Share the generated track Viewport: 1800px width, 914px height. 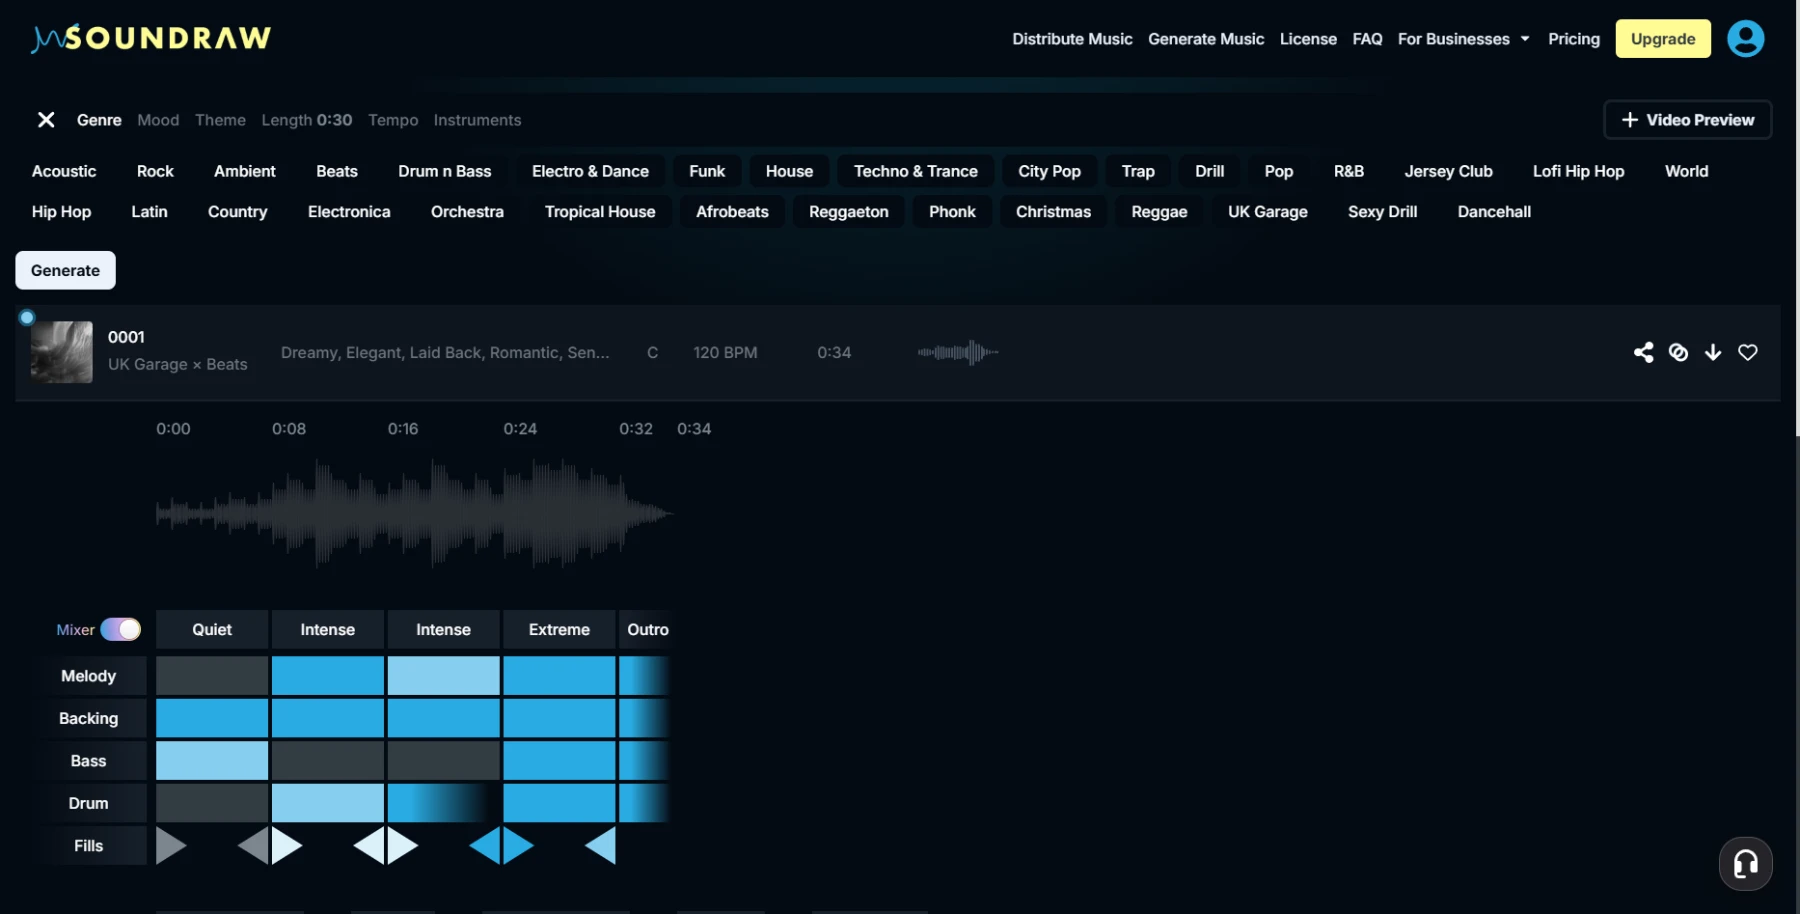coord(1643,352)
